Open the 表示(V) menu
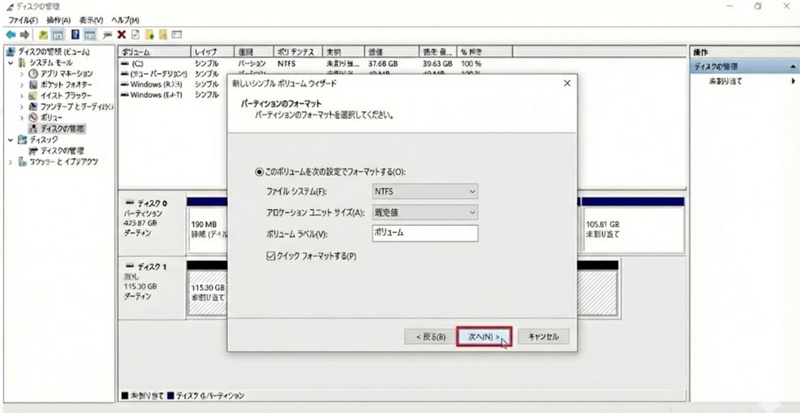Image resolution: width=800 pixels, height=413 pixels. tap(91, 20)
